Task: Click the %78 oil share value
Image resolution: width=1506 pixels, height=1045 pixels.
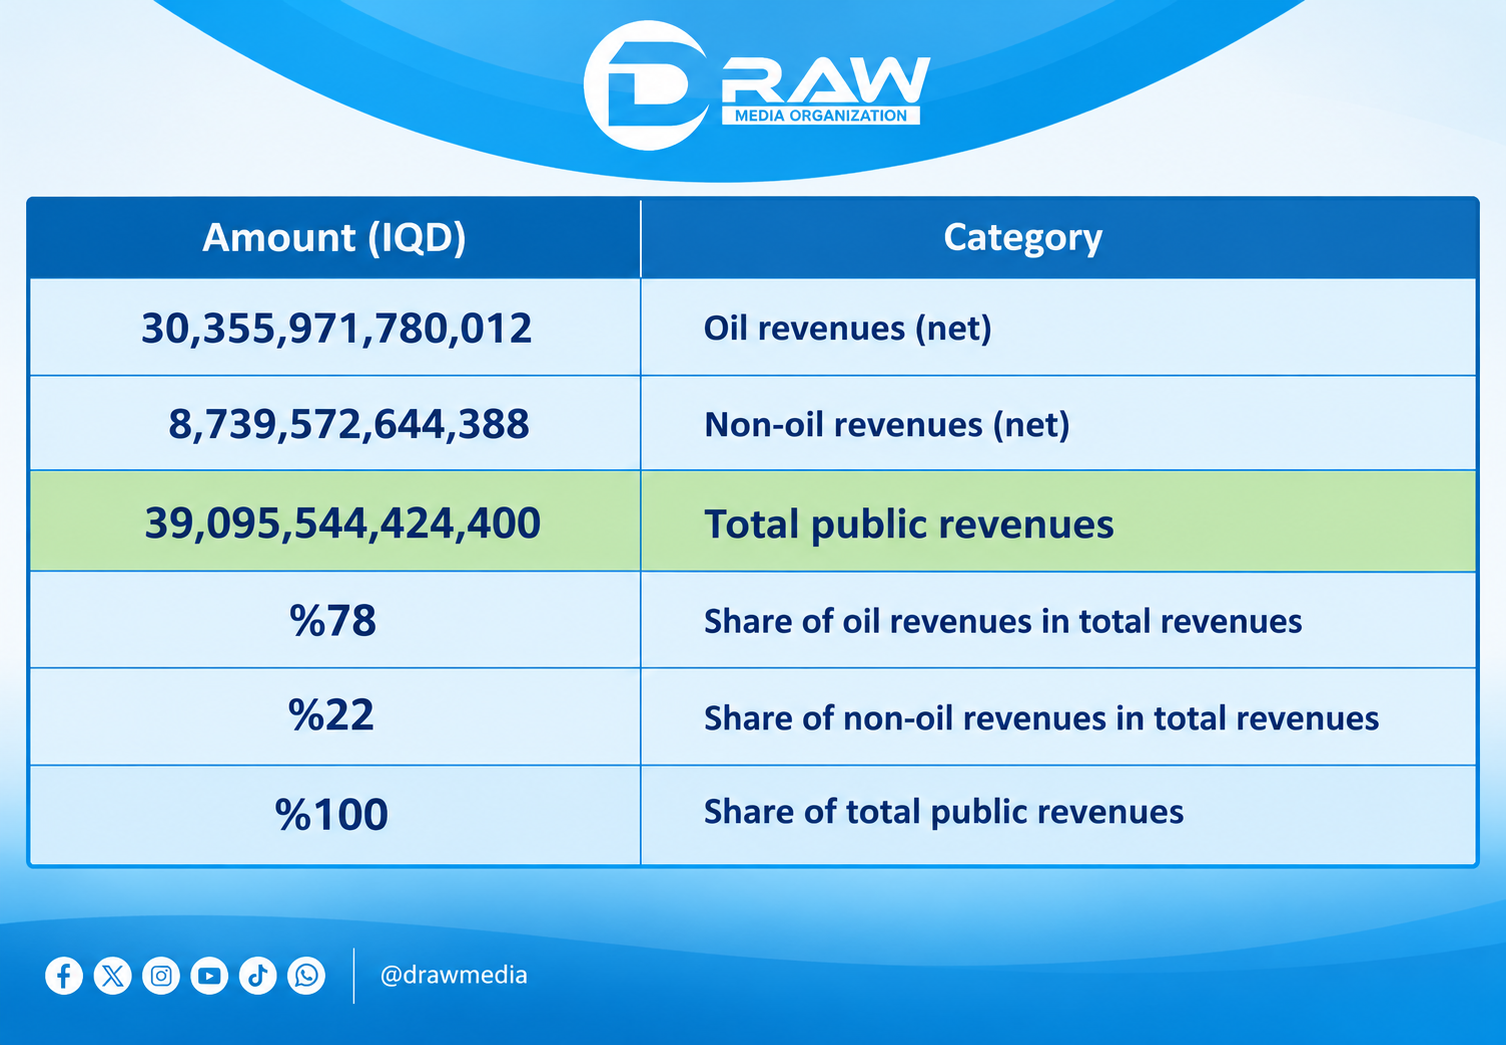Action: pyautogui.click(x=333, y=621)
